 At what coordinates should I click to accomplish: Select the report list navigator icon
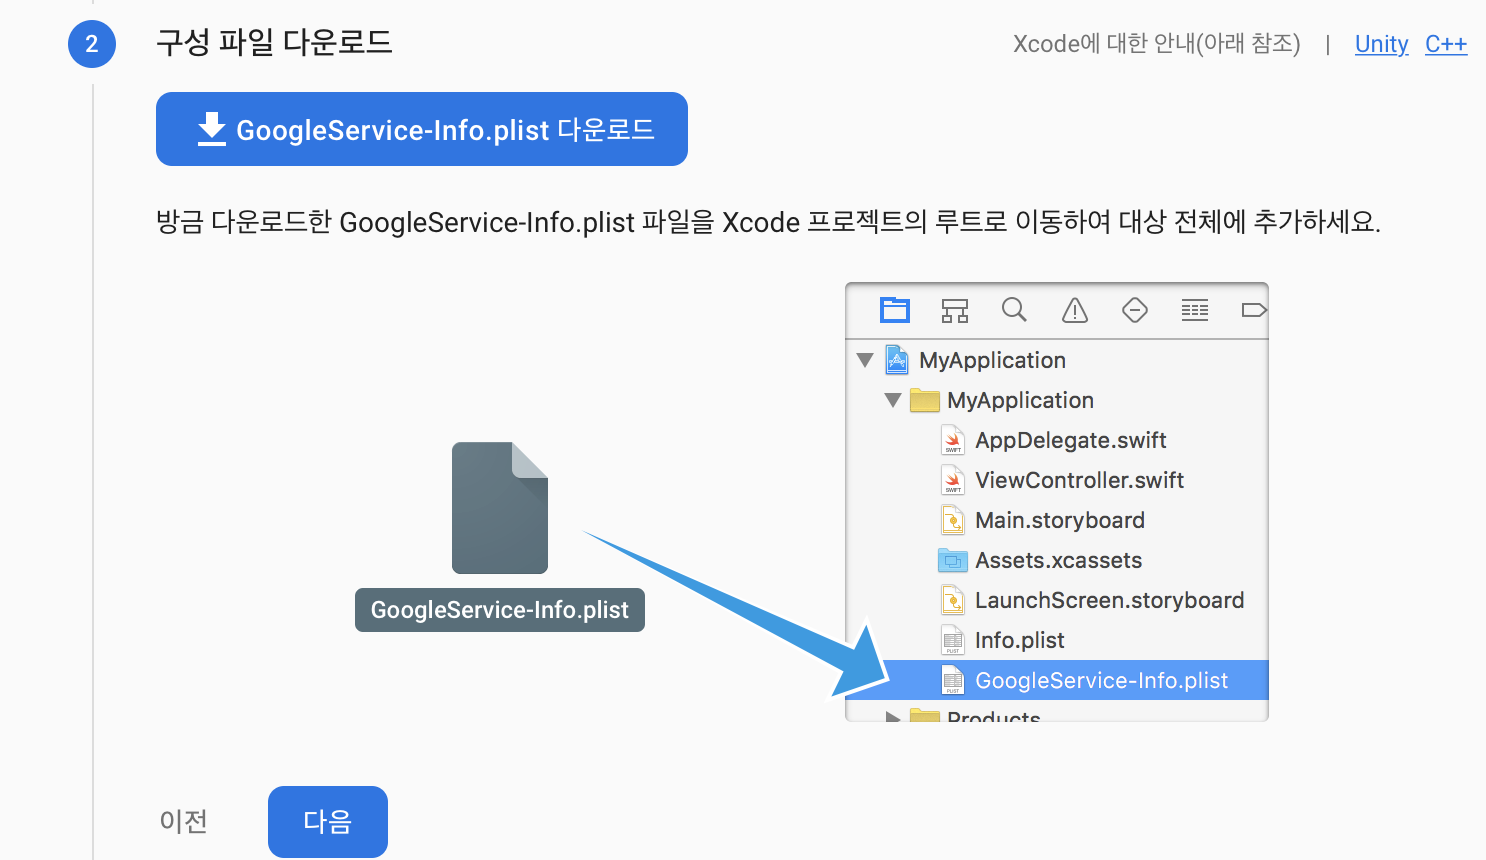[x=1195, y=310]
